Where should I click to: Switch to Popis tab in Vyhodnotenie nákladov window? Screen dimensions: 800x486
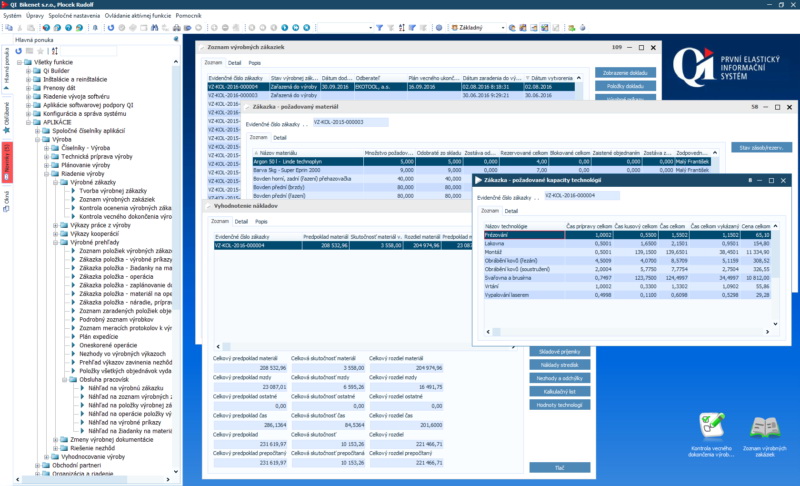point(261,221)
